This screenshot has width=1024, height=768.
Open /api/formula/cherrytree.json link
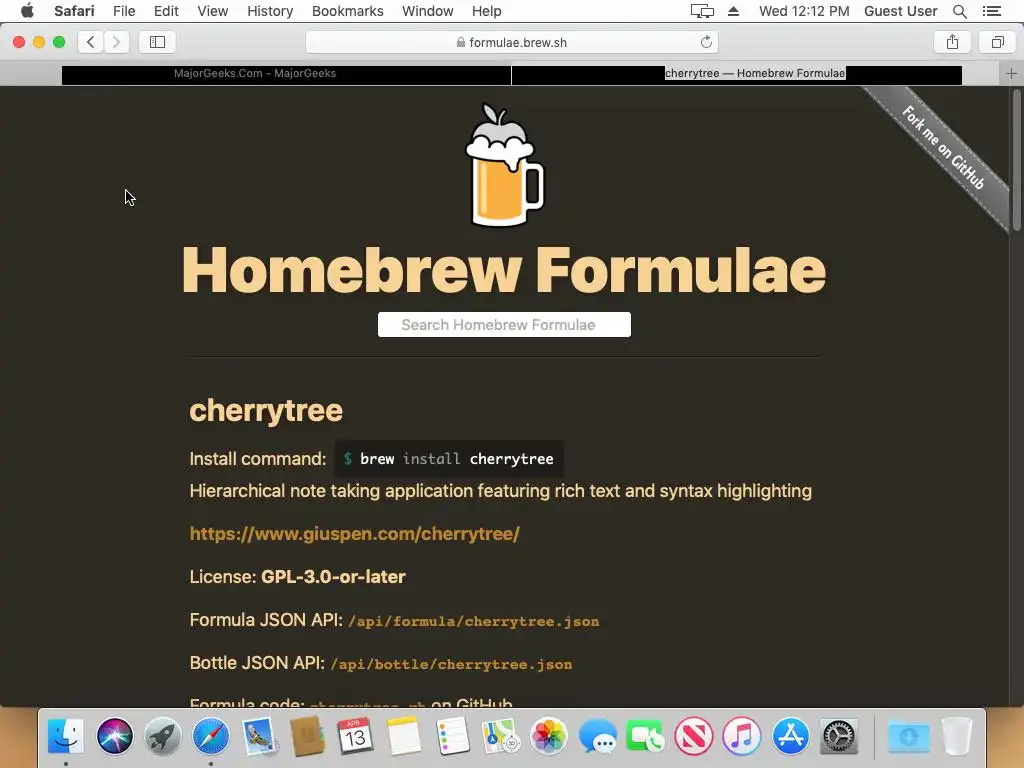point(473,621)
